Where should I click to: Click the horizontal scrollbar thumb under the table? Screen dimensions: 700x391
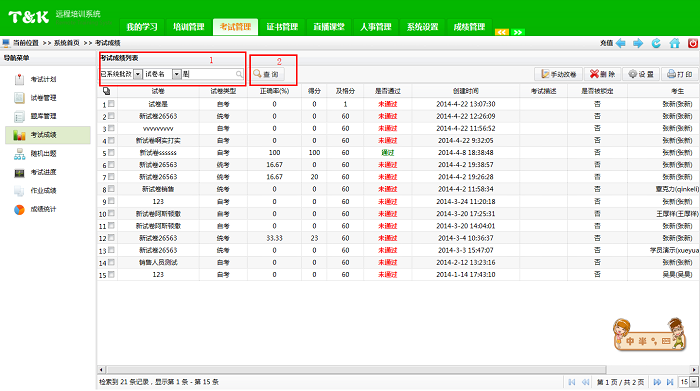point(356,370)
